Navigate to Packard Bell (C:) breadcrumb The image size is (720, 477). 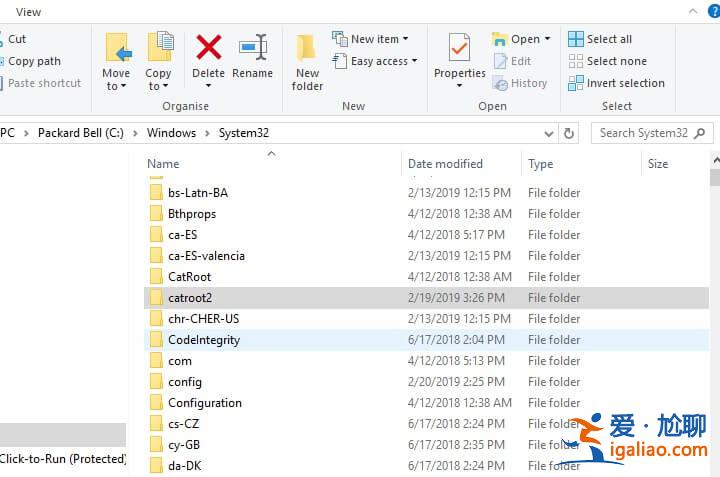pos(81,133)
